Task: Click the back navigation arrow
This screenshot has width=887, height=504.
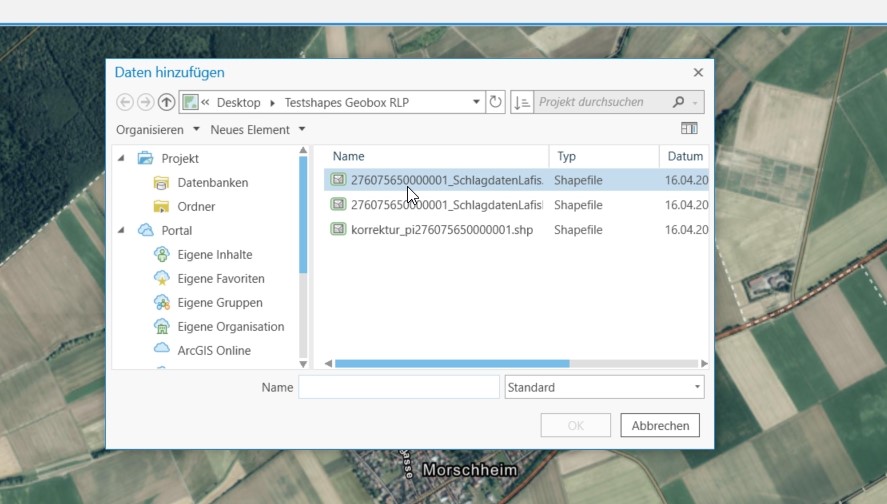Action: (x=125, y=102)
